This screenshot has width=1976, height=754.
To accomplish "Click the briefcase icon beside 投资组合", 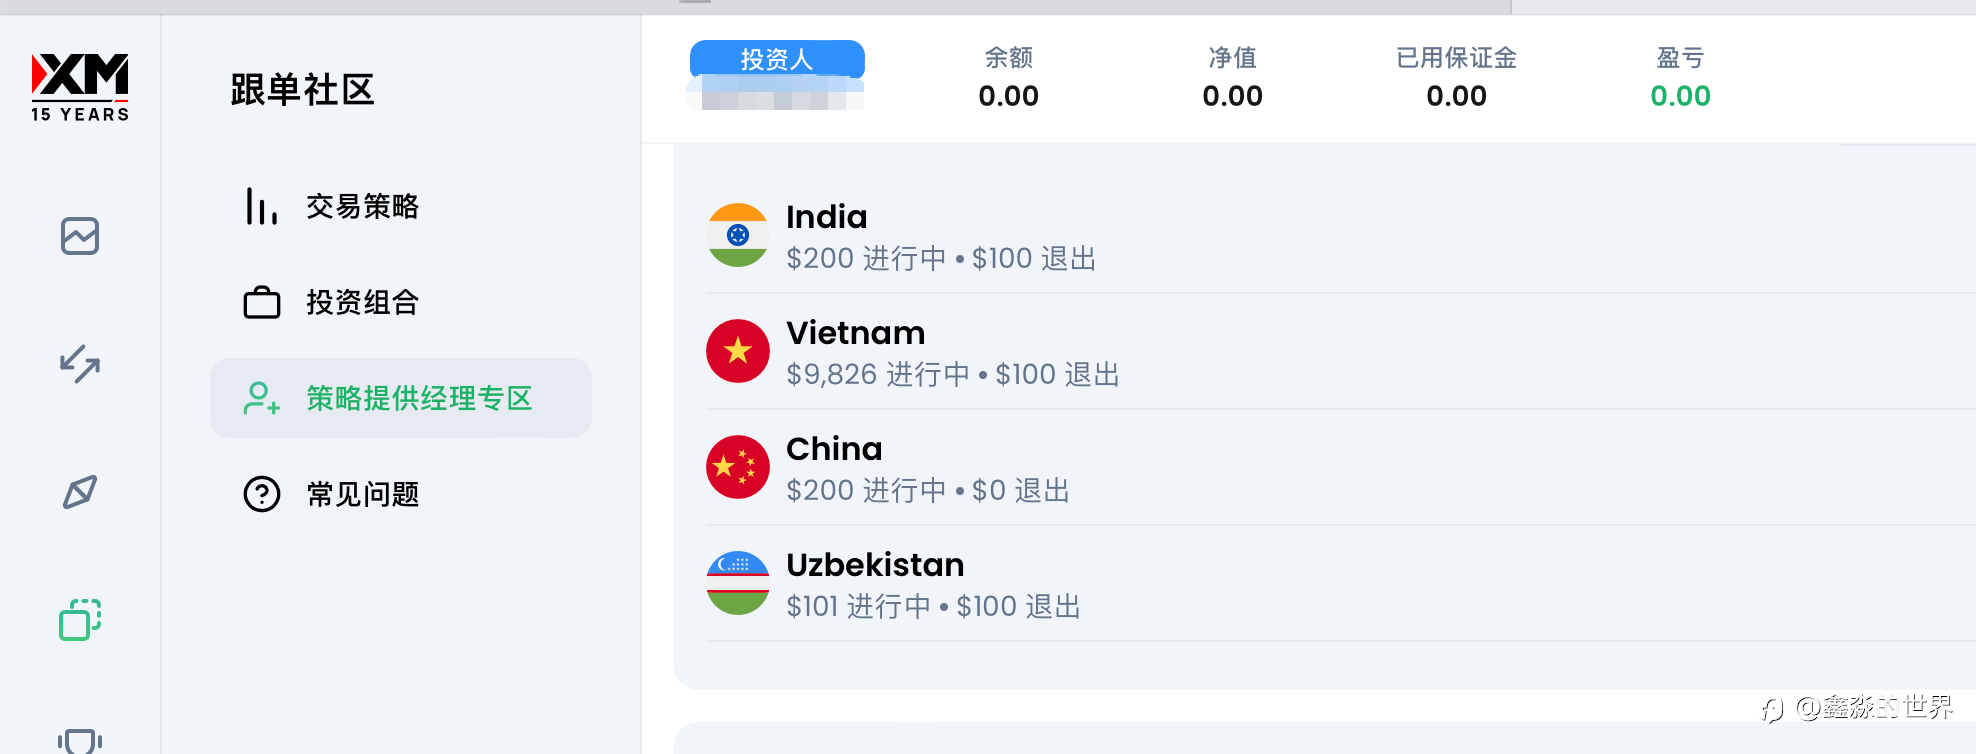I will 262,302.
